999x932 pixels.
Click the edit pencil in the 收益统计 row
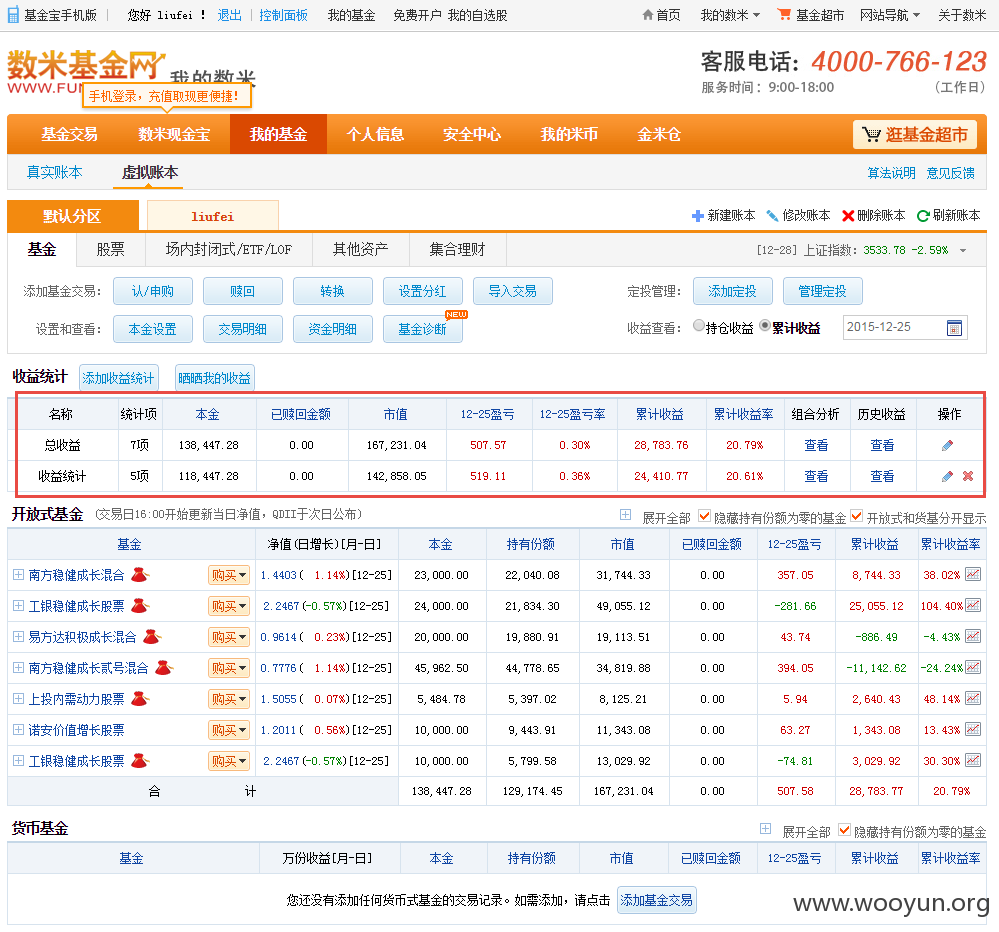tap(947, 476)
